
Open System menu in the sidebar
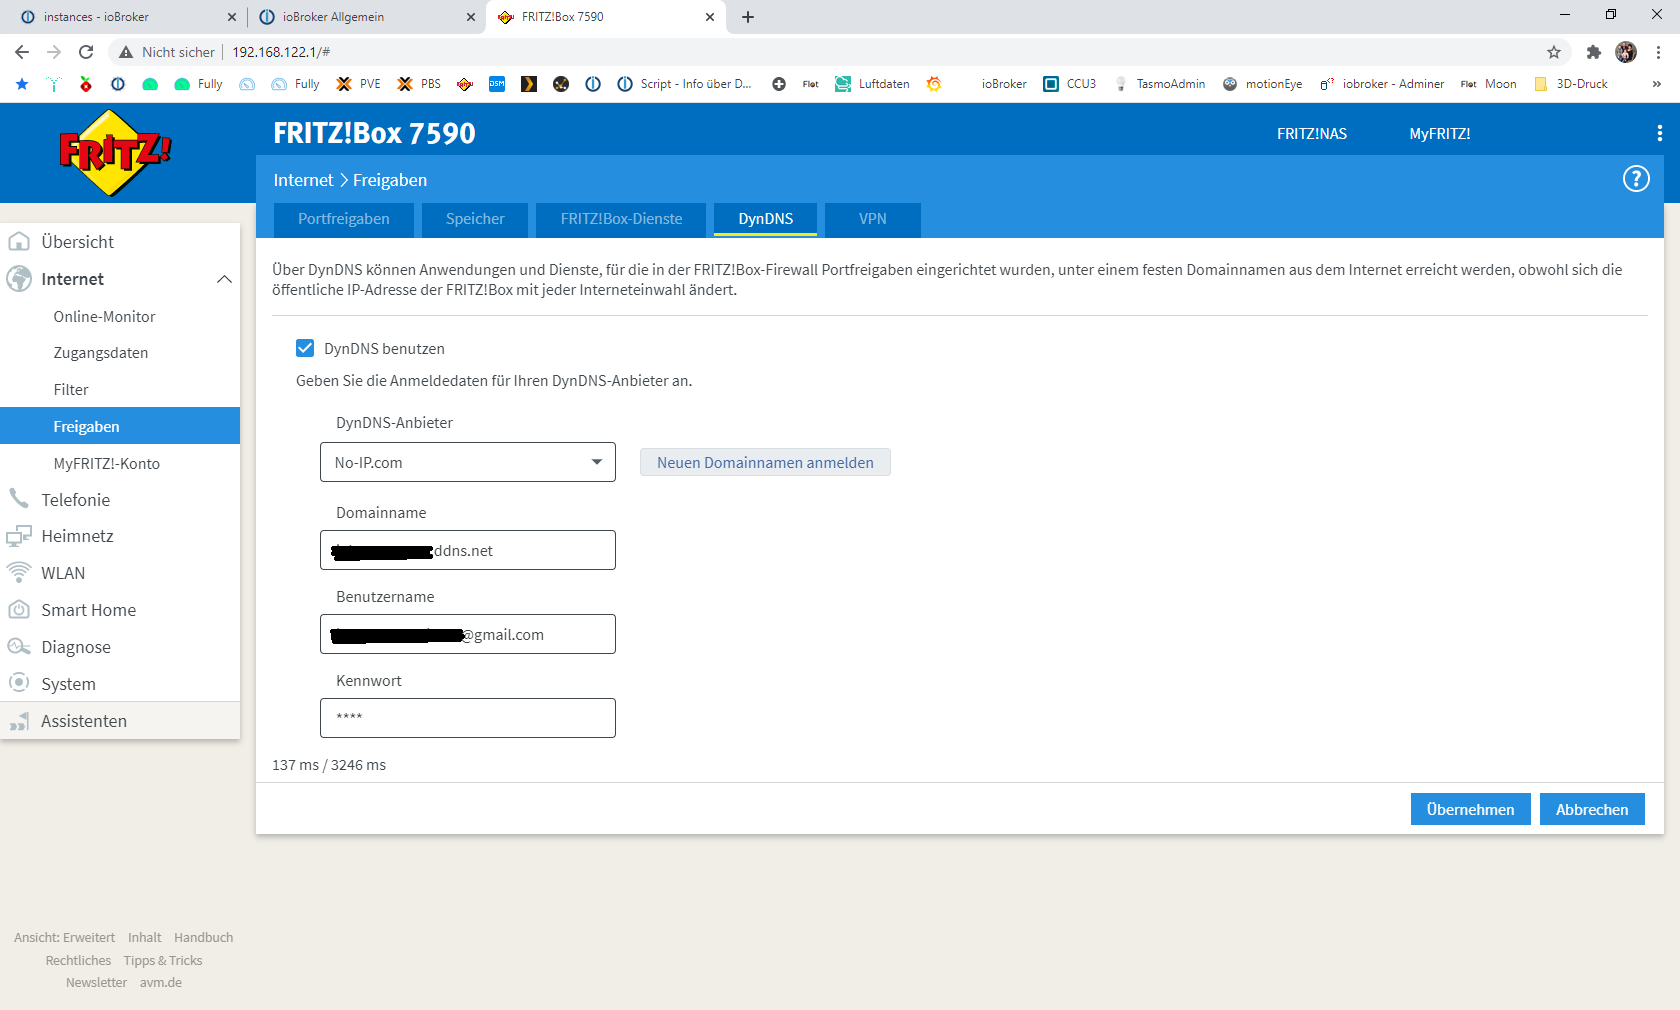[120, 684]
